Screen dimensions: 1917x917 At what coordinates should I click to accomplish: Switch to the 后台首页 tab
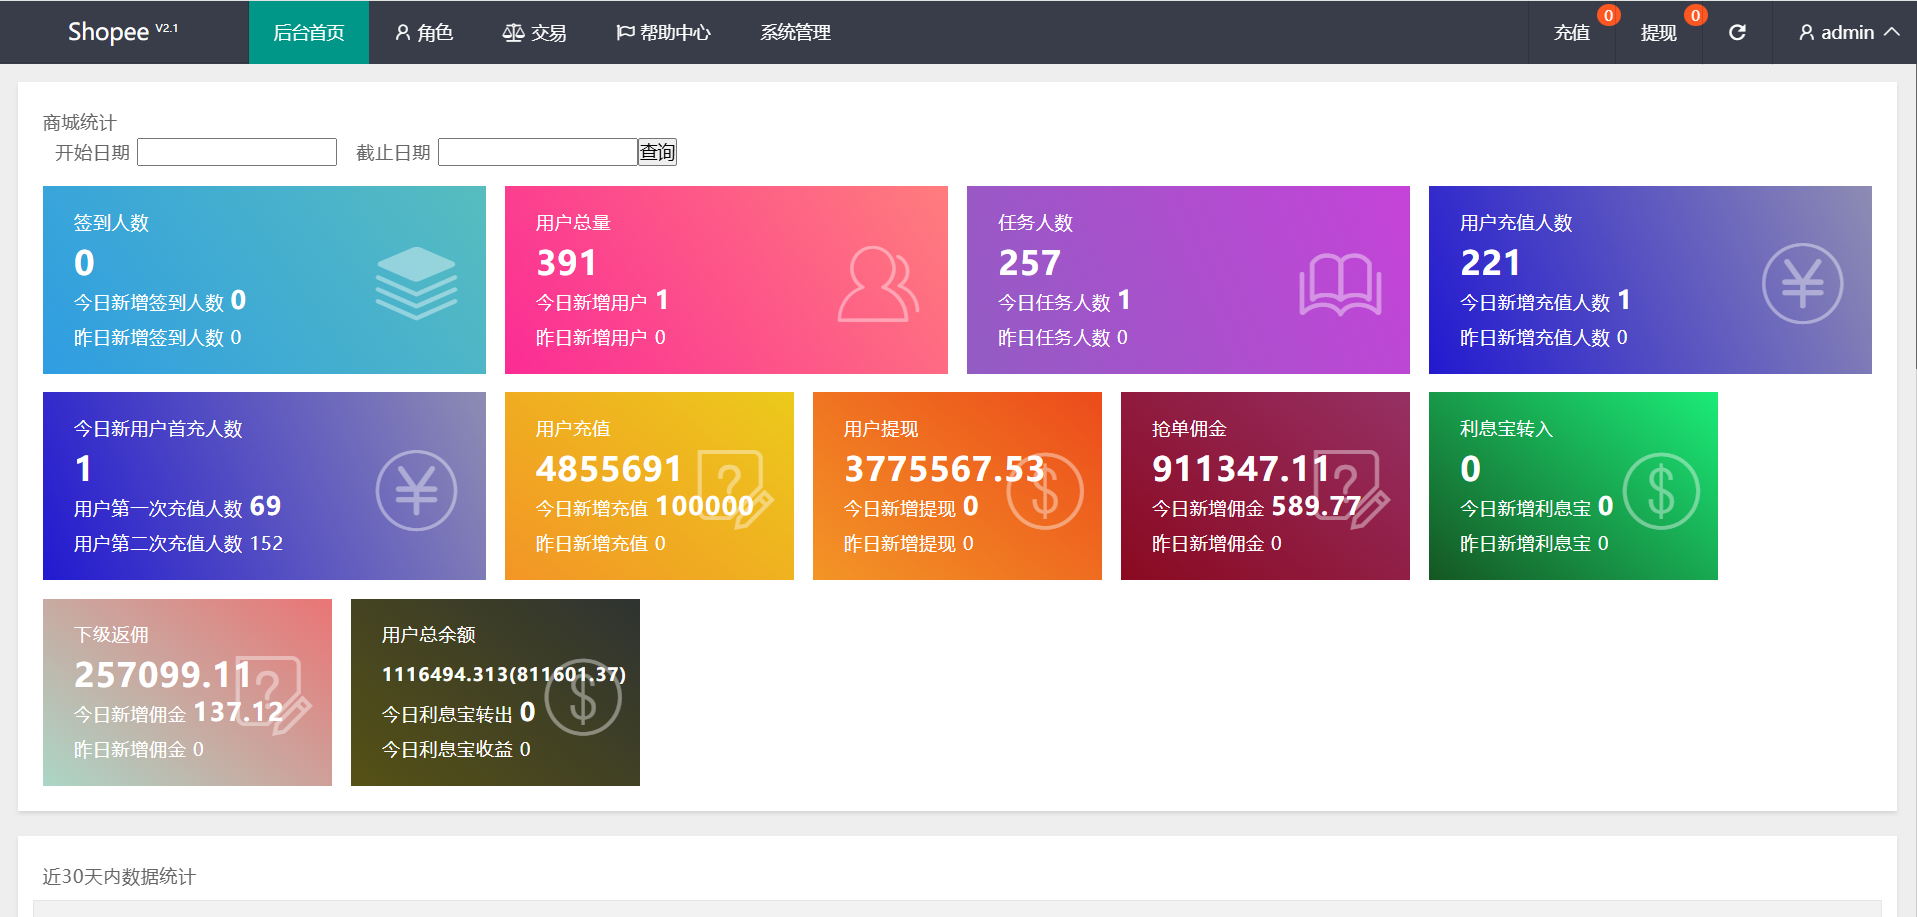pyautogui.click(x=309, y=32)
